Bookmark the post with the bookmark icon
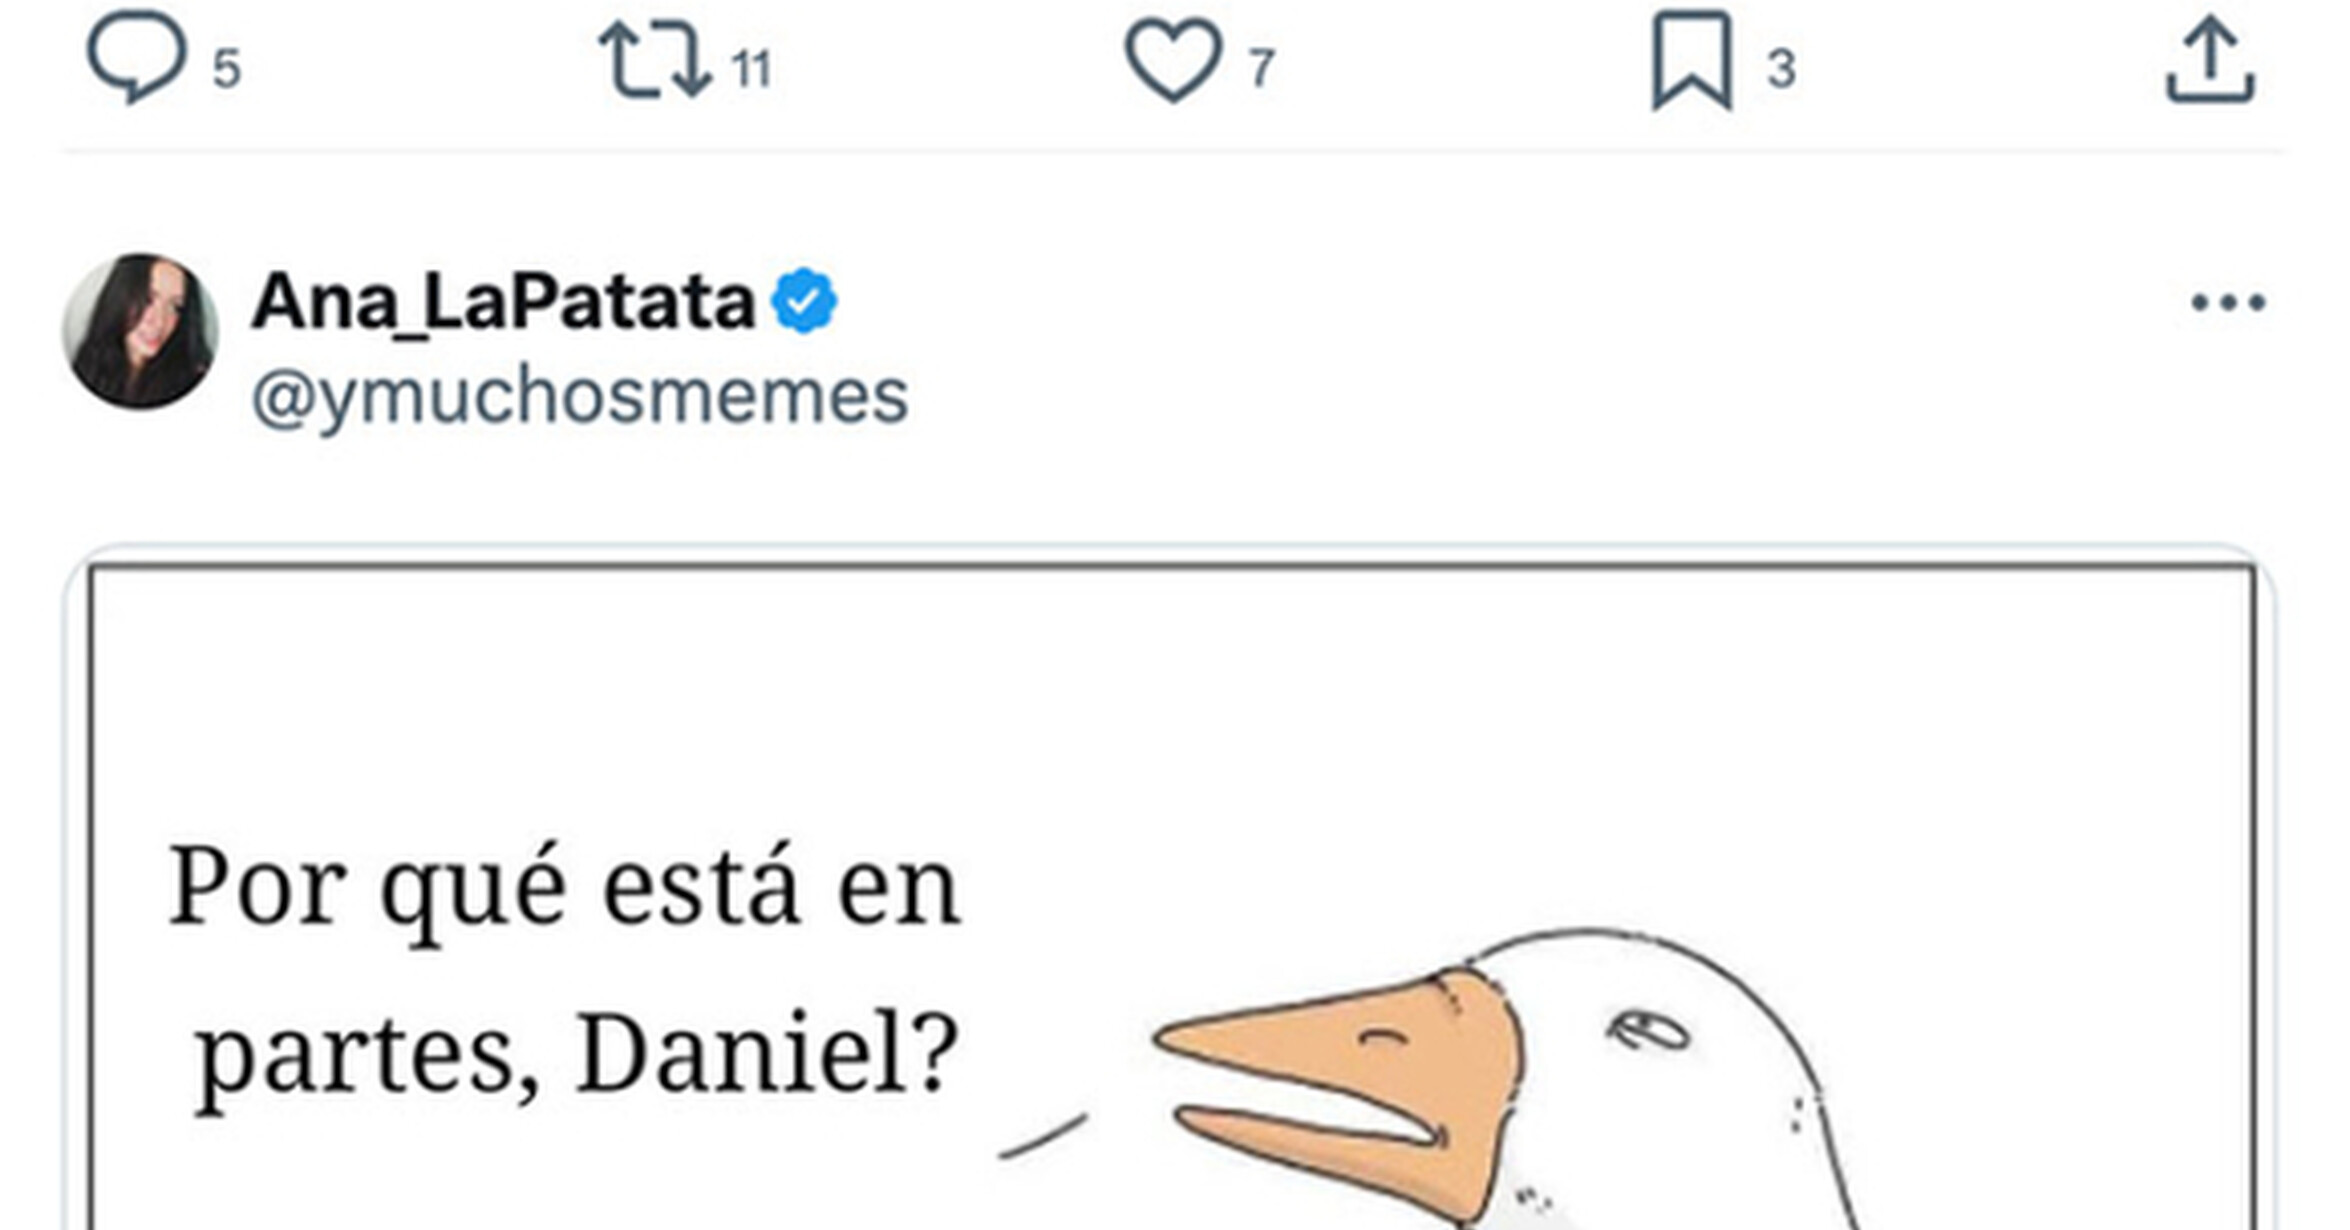This screenshot has width=2350, height=1230. coord(1691,60)
